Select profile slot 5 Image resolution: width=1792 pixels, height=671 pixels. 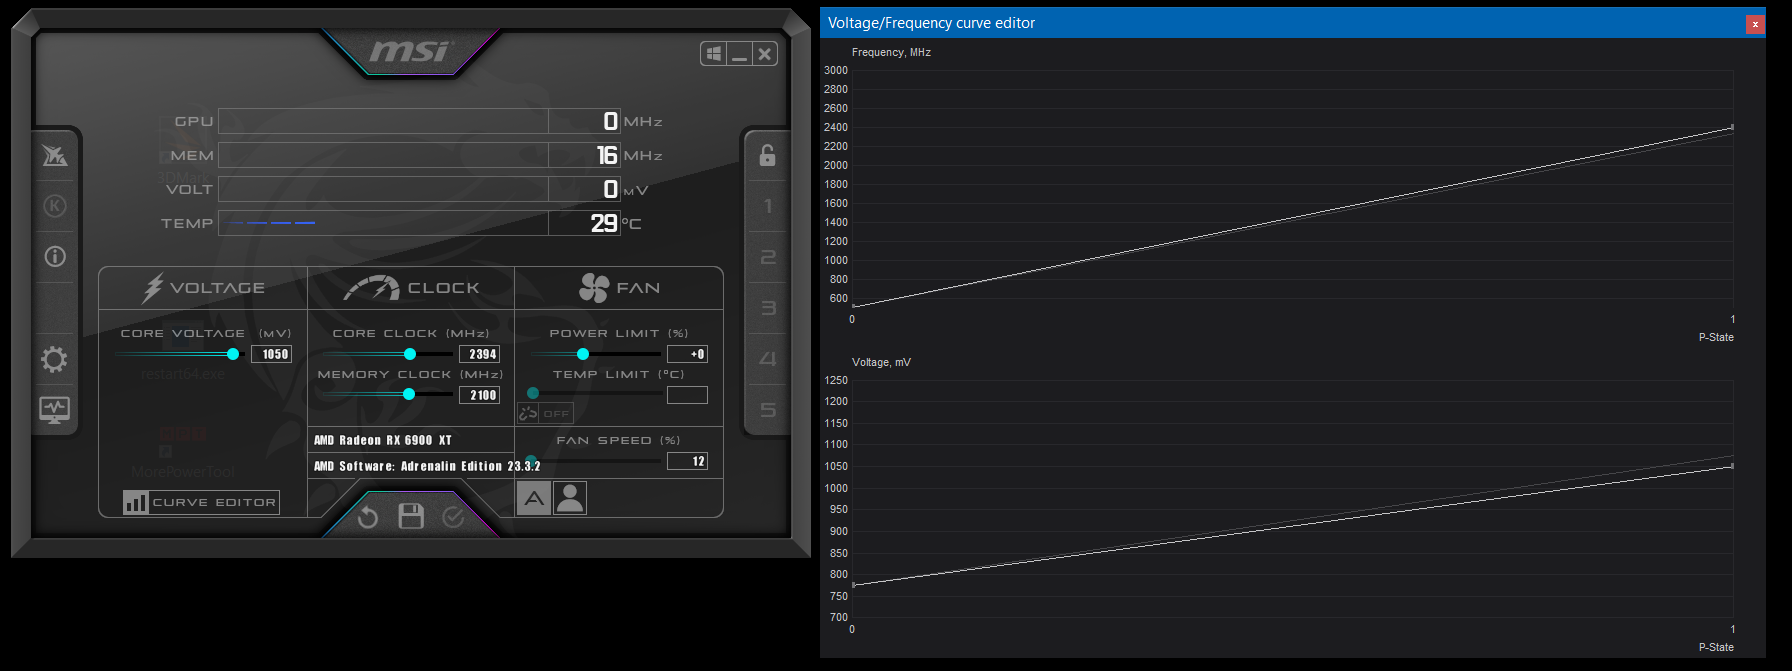pyautogui.click(x=767, y=410)
